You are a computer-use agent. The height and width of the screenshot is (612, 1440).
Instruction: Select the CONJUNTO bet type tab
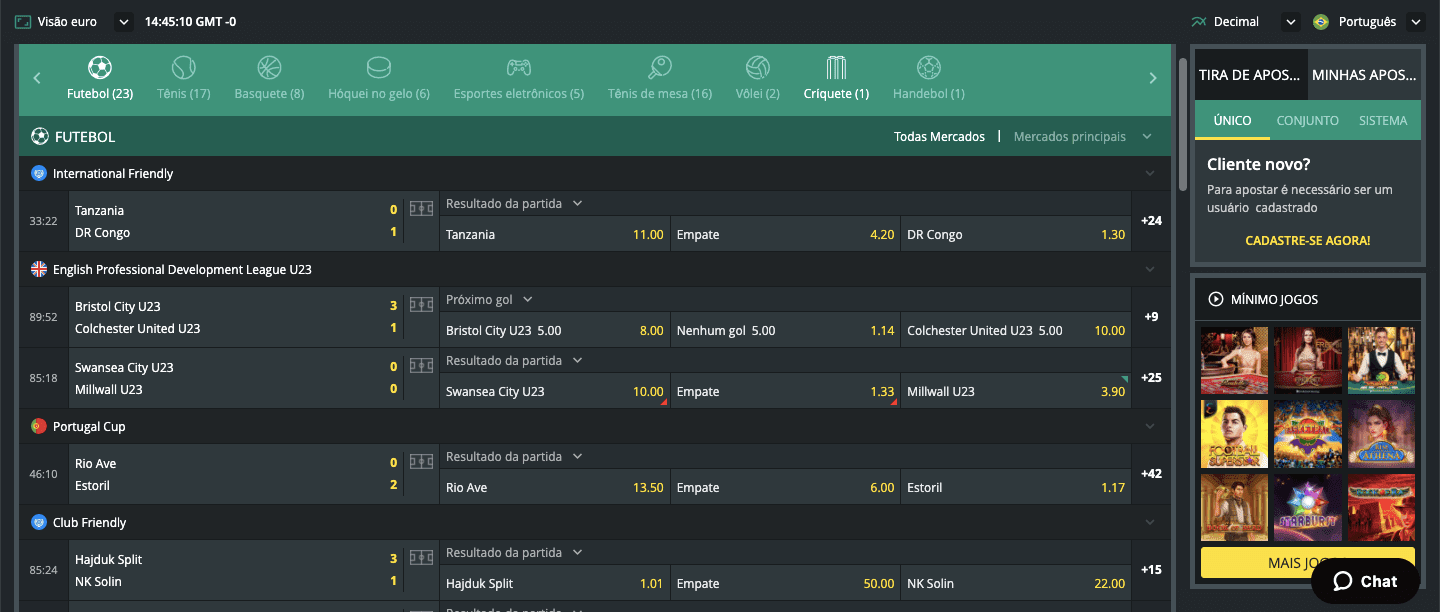tap(1307, 120)
